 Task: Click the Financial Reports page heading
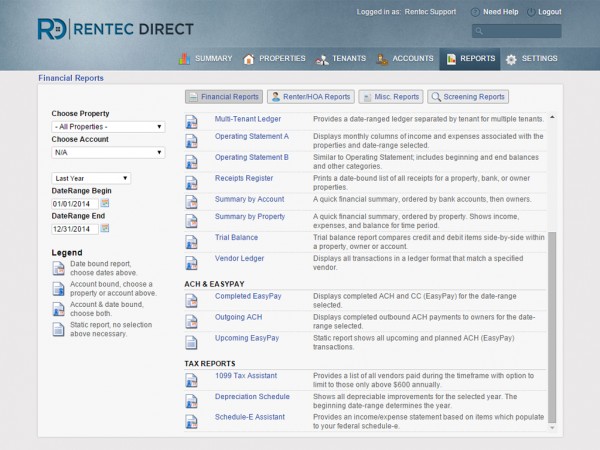pyautogui.click(x=71, y=78)
